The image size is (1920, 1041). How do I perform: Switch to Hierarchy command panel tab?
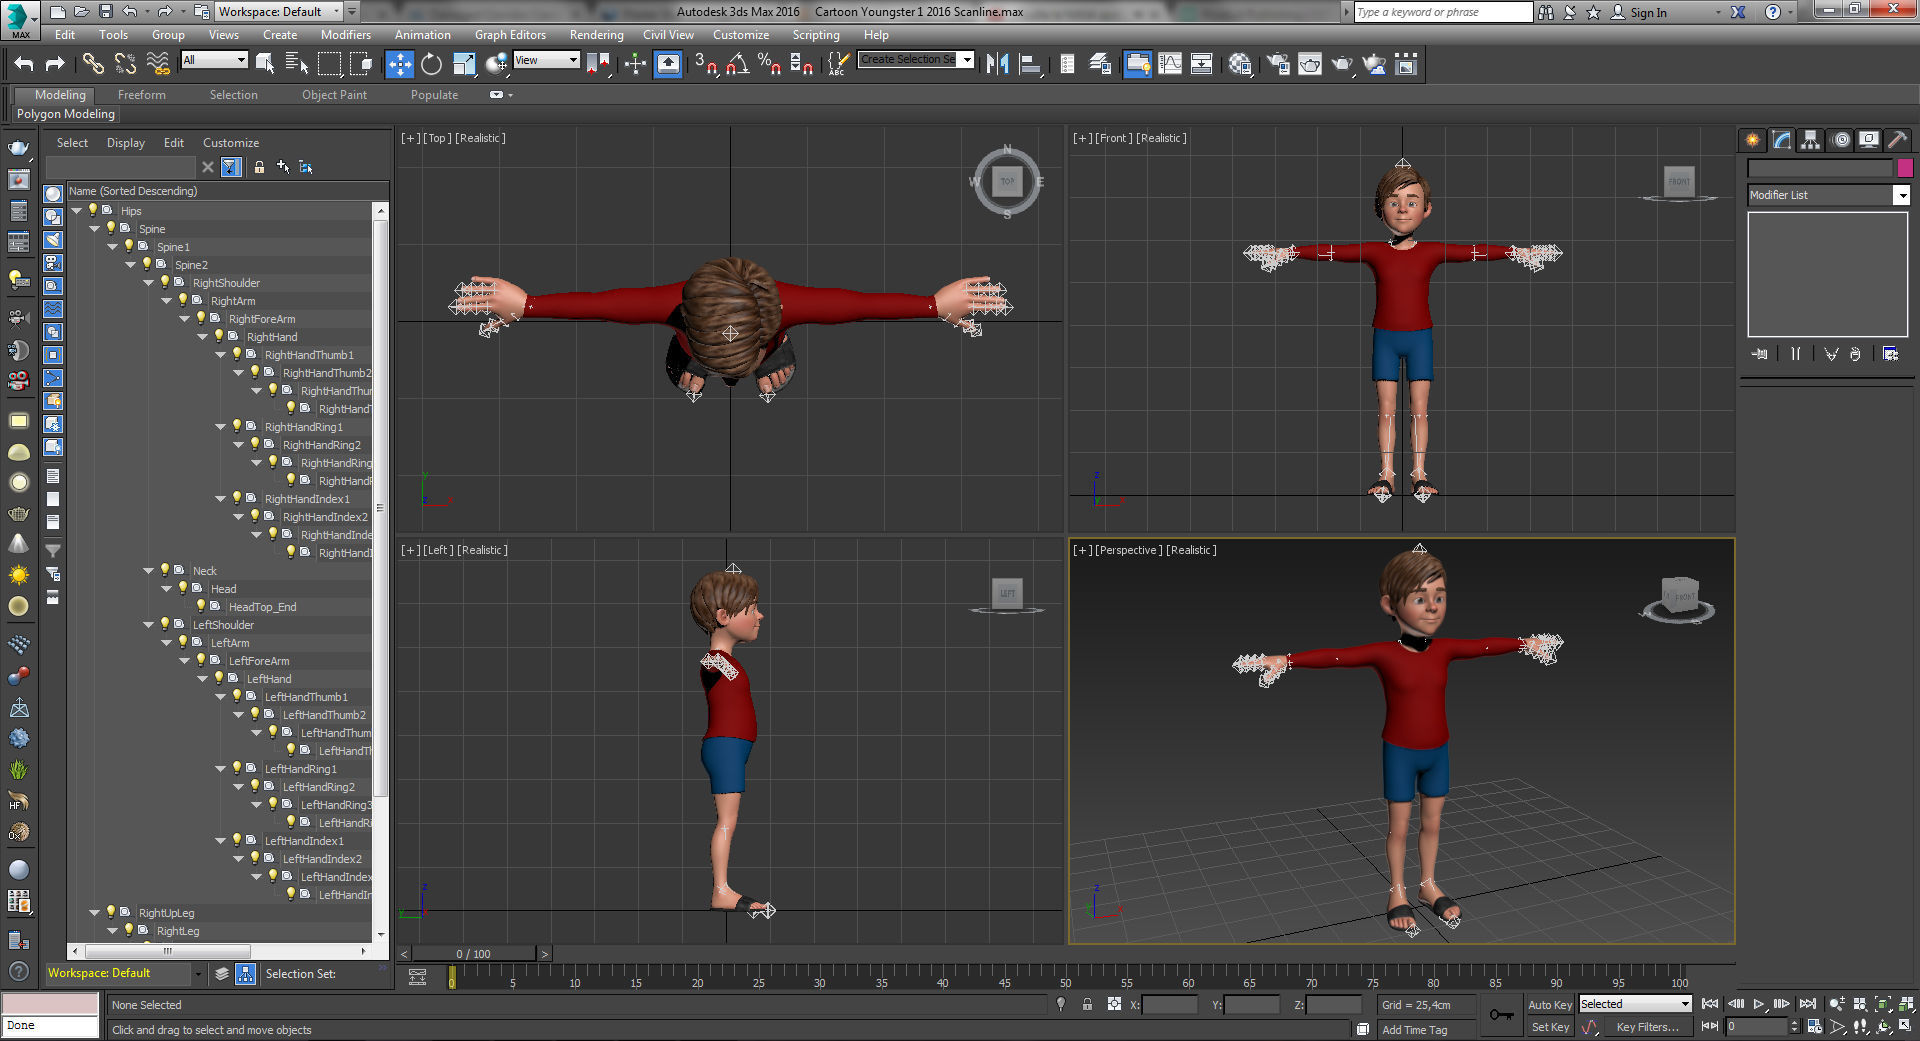point(1811,140)
